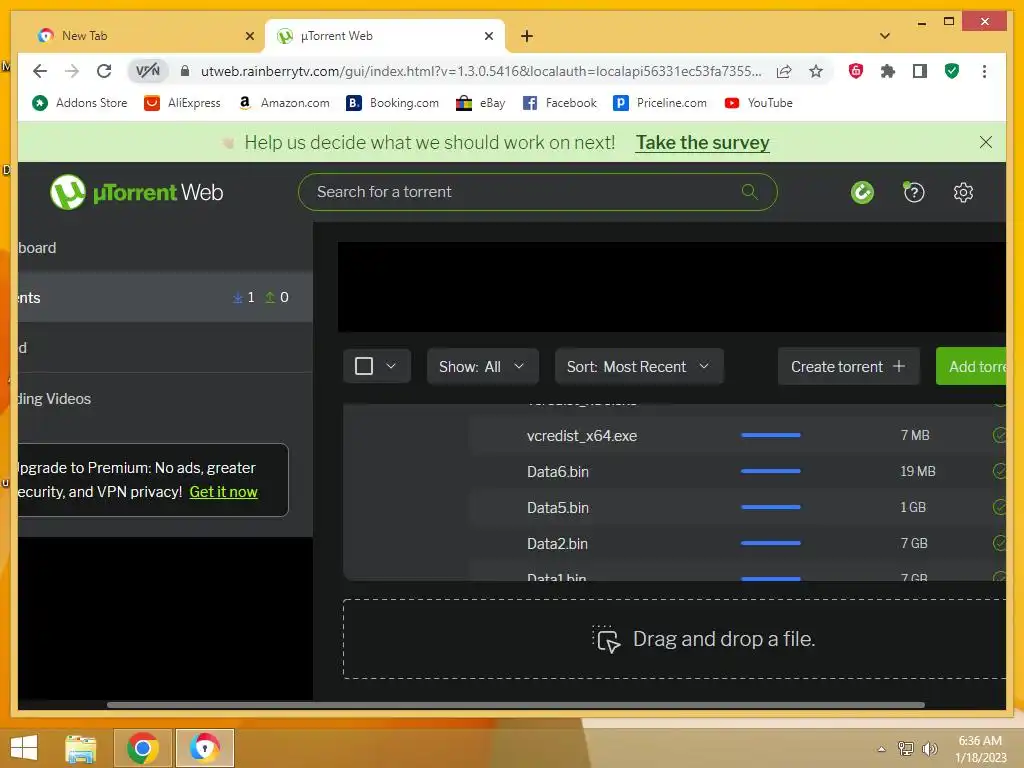Click the µTorrent Web logo
The width and height of the screenshot is (1024, 768).
(136, 192)
